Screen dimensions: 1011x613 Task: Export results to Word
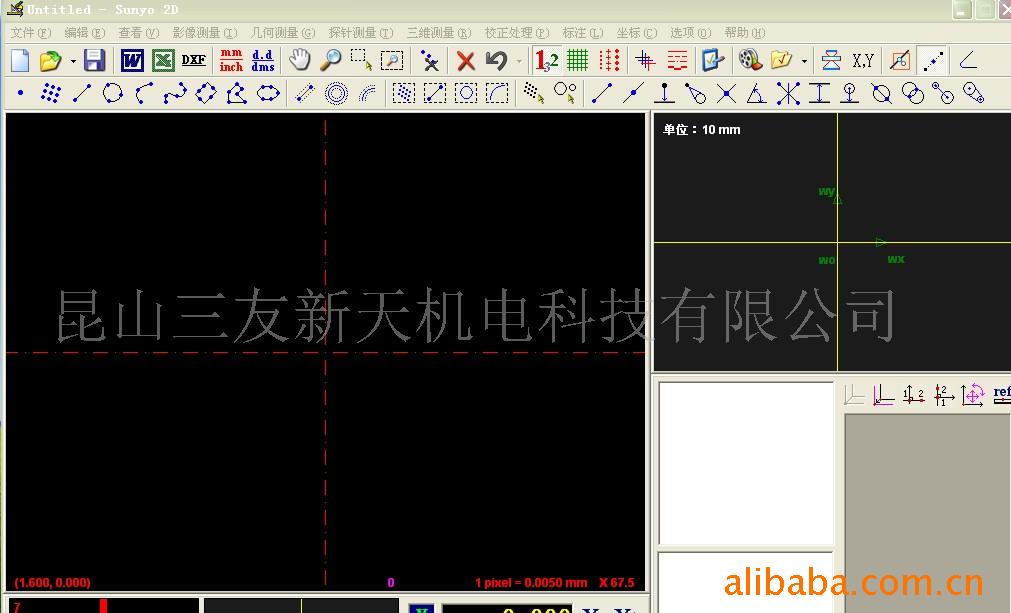coord(132,61)
